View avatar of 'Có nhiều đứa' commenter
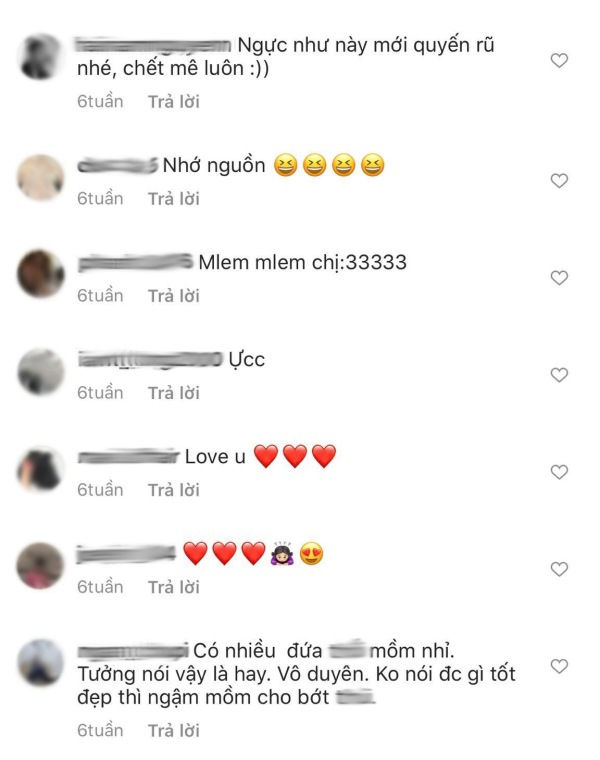 [x=41, y=662]
